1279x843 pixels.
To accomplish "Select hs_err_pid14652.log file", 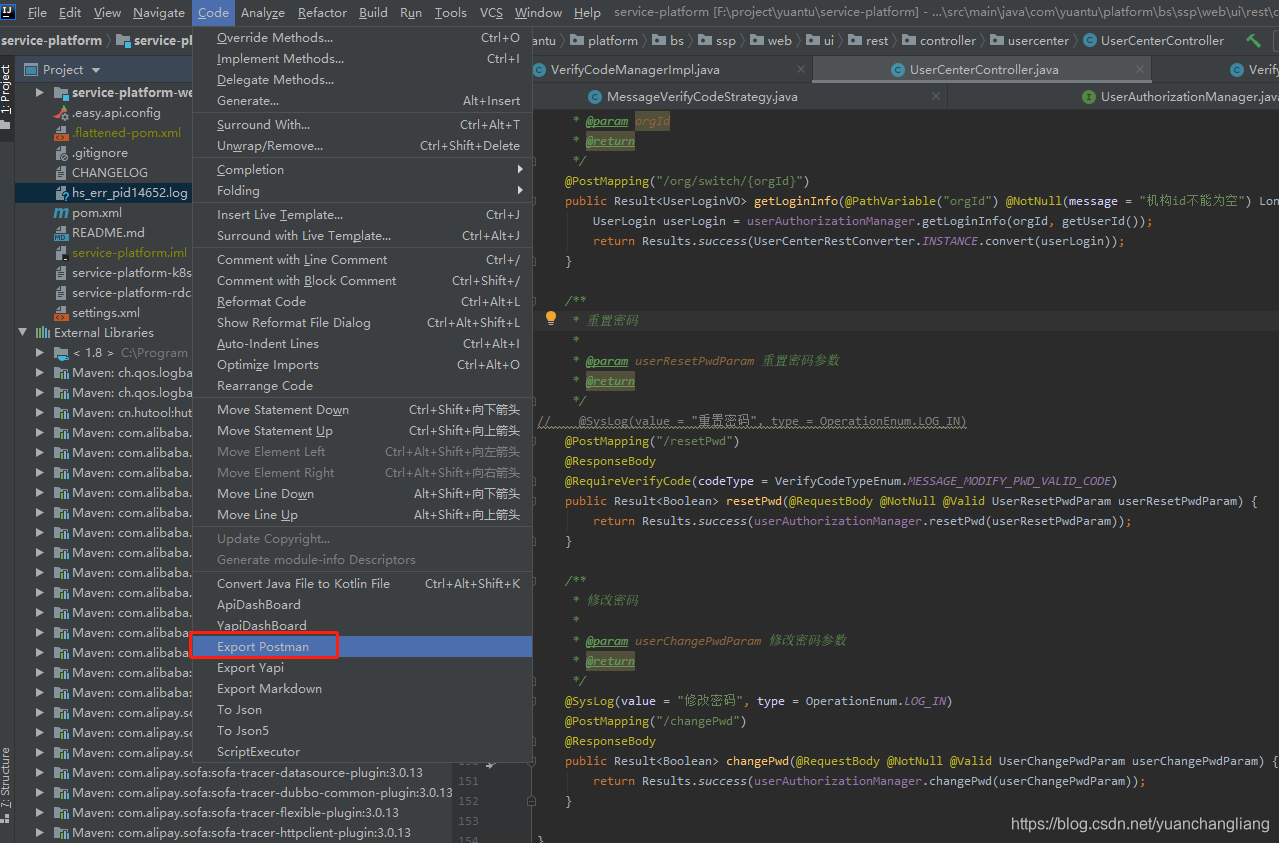I will (x=129, y=193).
